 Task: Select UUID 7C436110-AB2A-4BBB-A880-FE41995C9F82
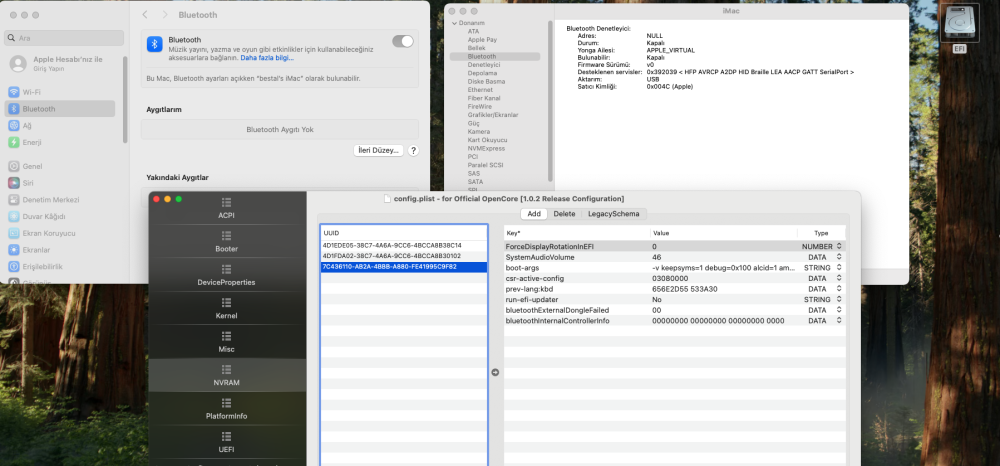tap(404, 266)
